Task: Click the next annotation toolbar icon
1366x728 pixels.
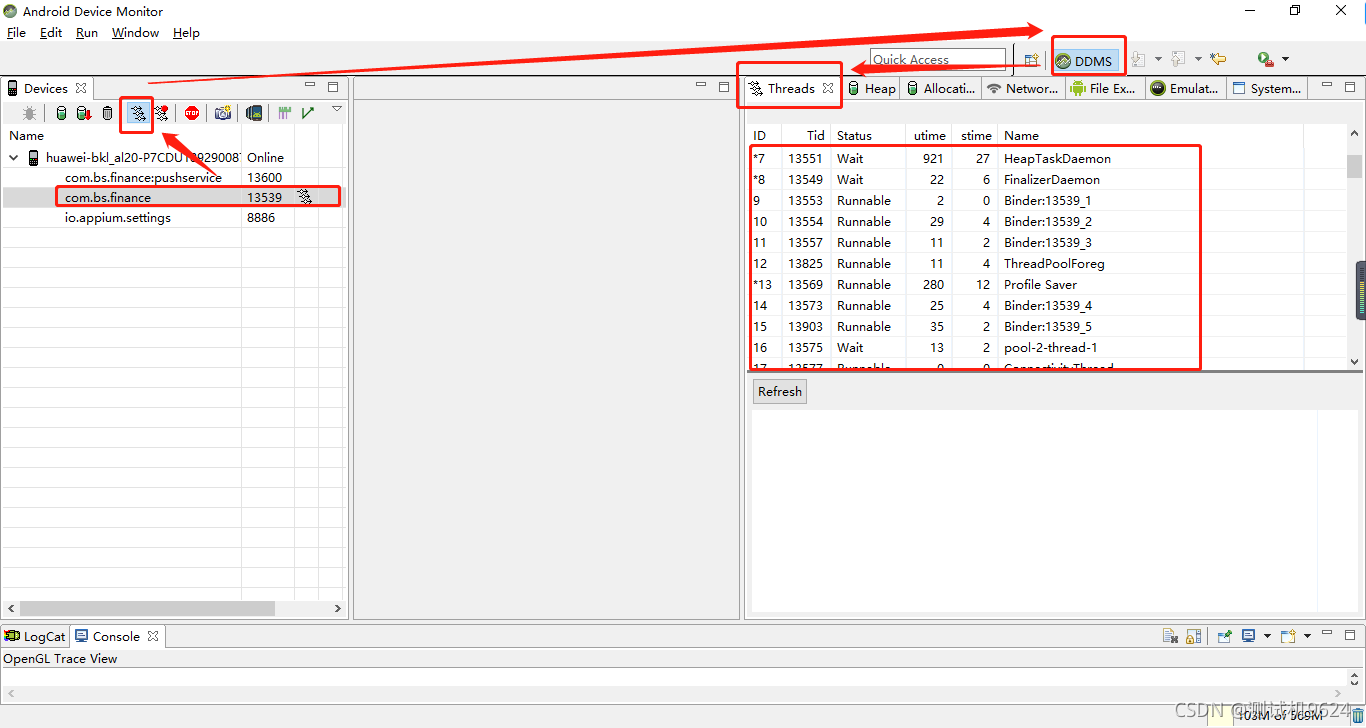Action: 1137,59
